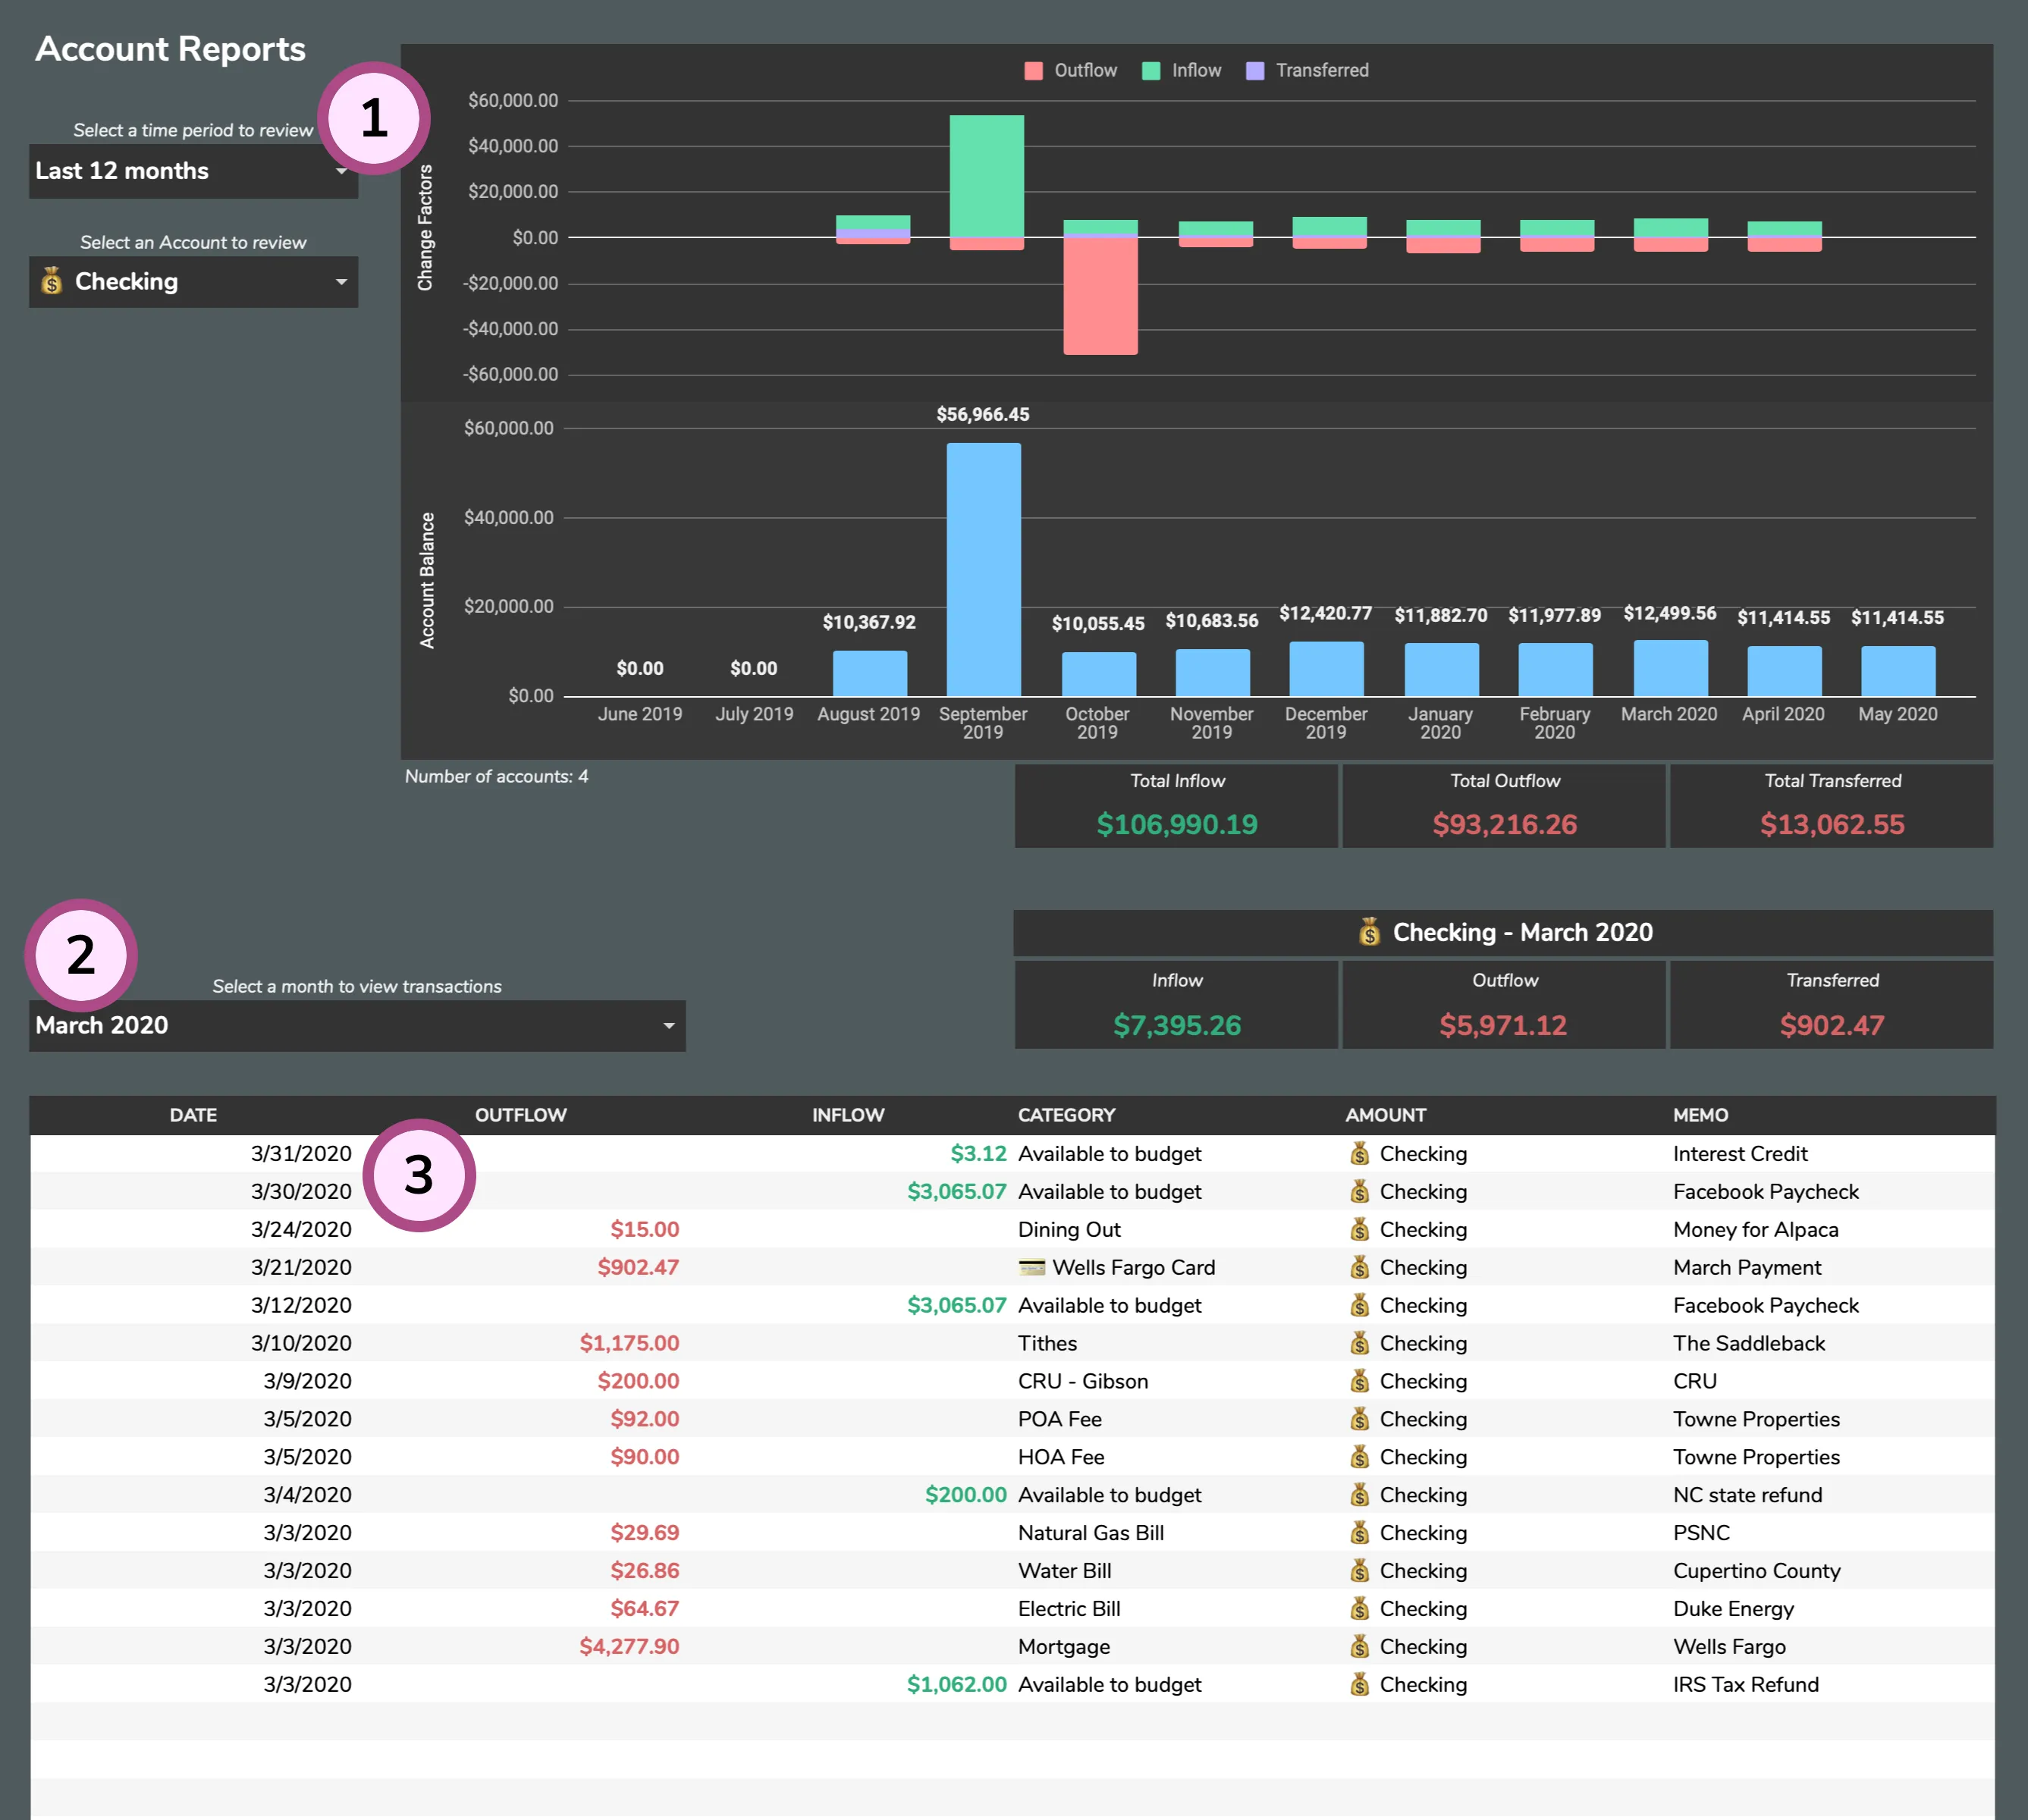Click the MEMO column header

[1700, 1114]
